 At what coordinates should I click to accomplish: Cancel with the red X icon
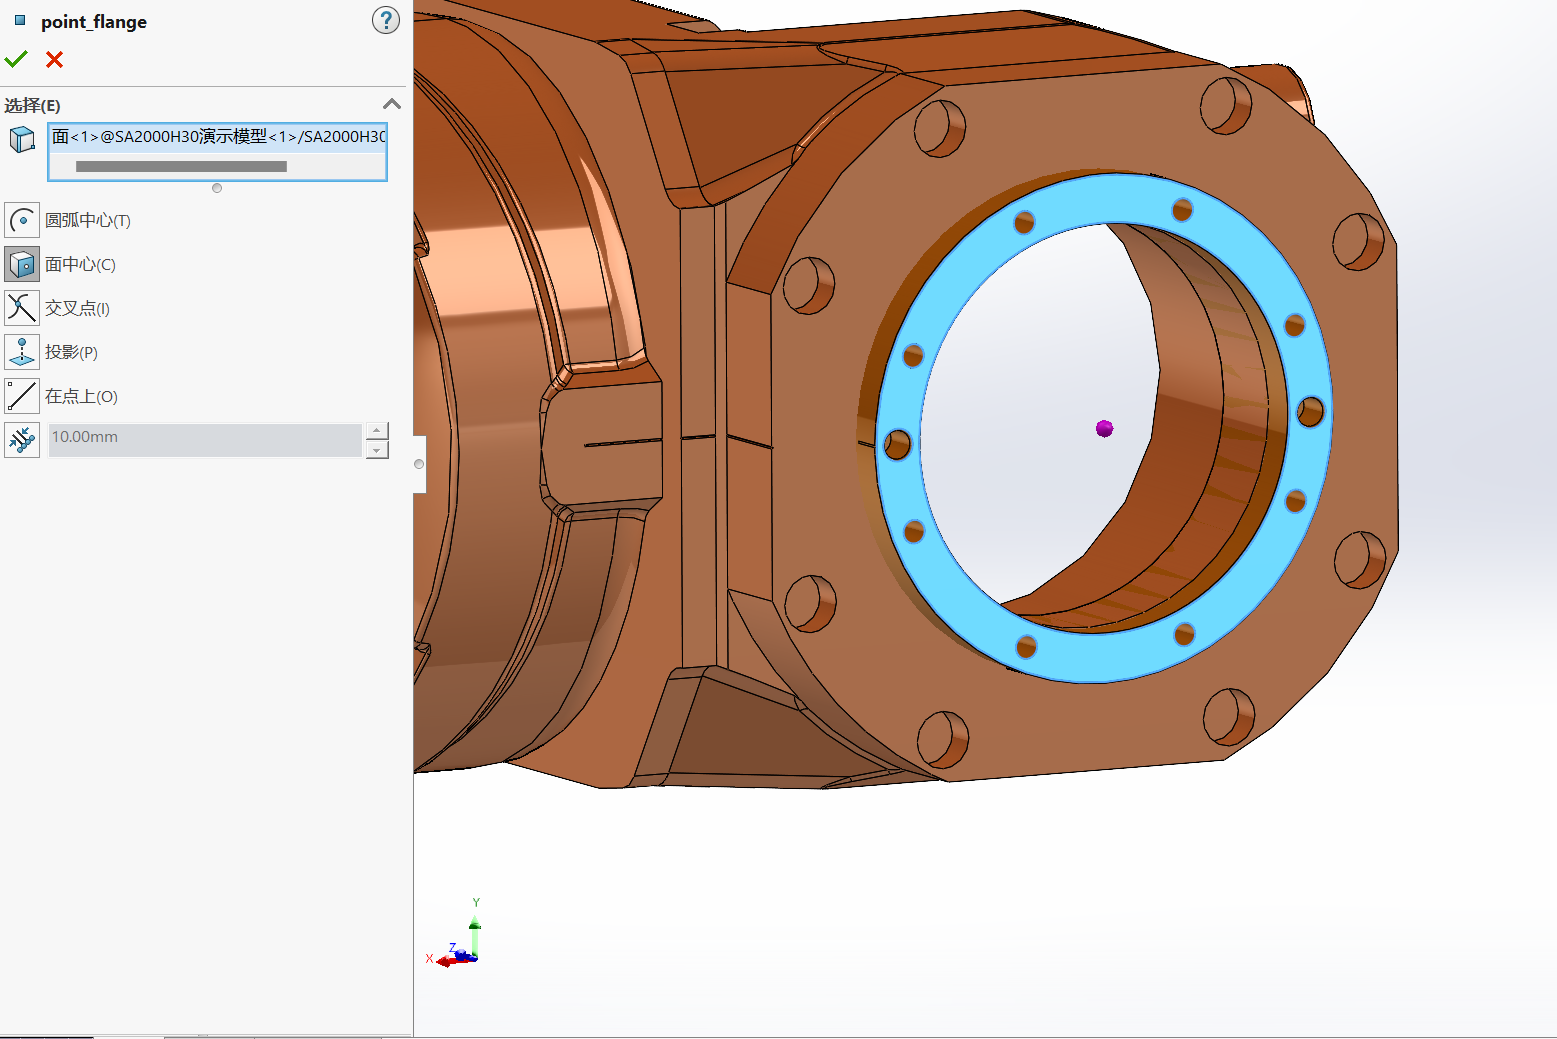(x=55, y=60)
